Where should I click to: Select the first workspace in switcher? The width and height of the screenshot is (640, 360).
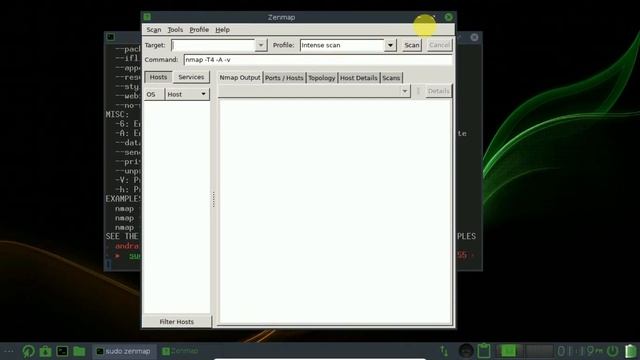(x=509, y=351)
